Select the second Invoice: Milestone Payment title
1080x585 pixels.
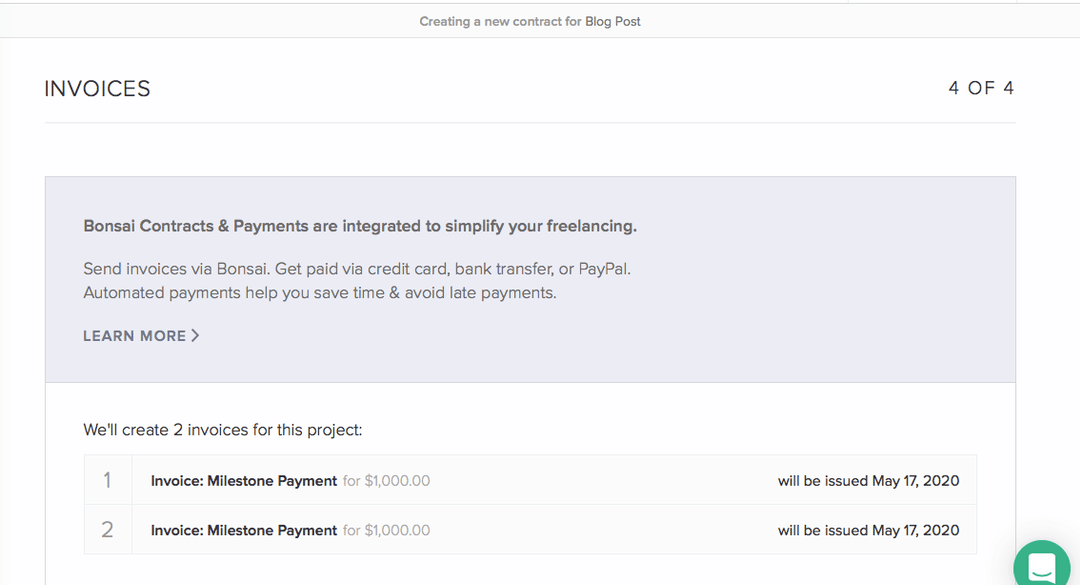(243, 531)
